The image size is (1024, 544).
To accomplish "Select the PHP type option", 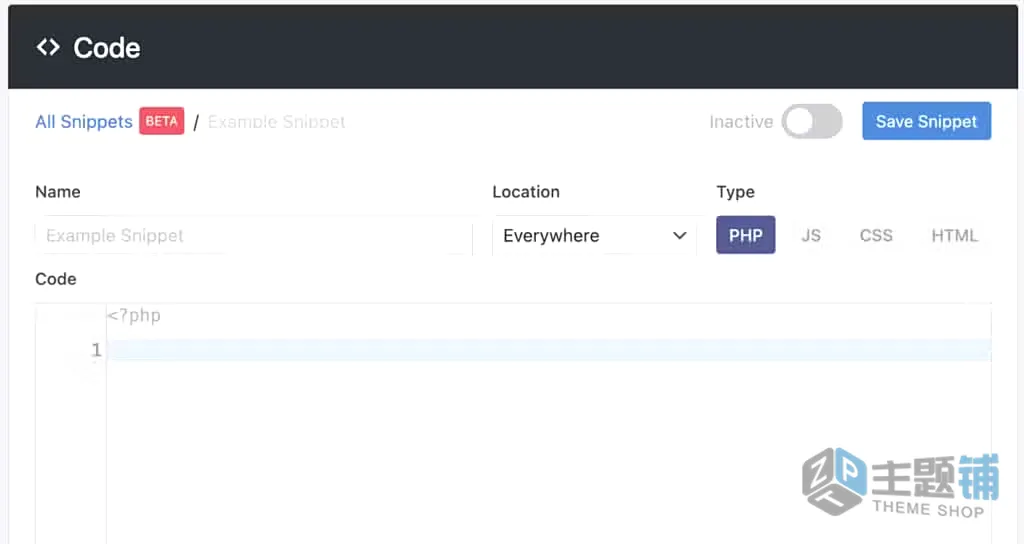I will pos(745,235).
